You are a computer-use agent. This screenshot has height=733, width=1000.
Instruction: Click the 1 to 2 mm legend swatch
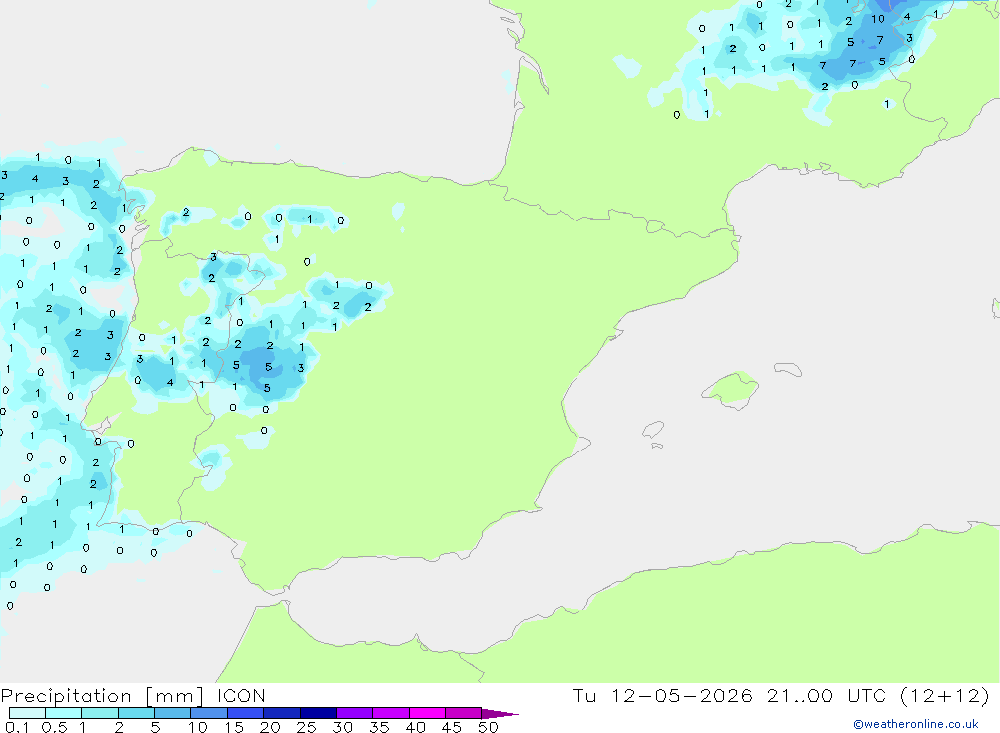99,713
